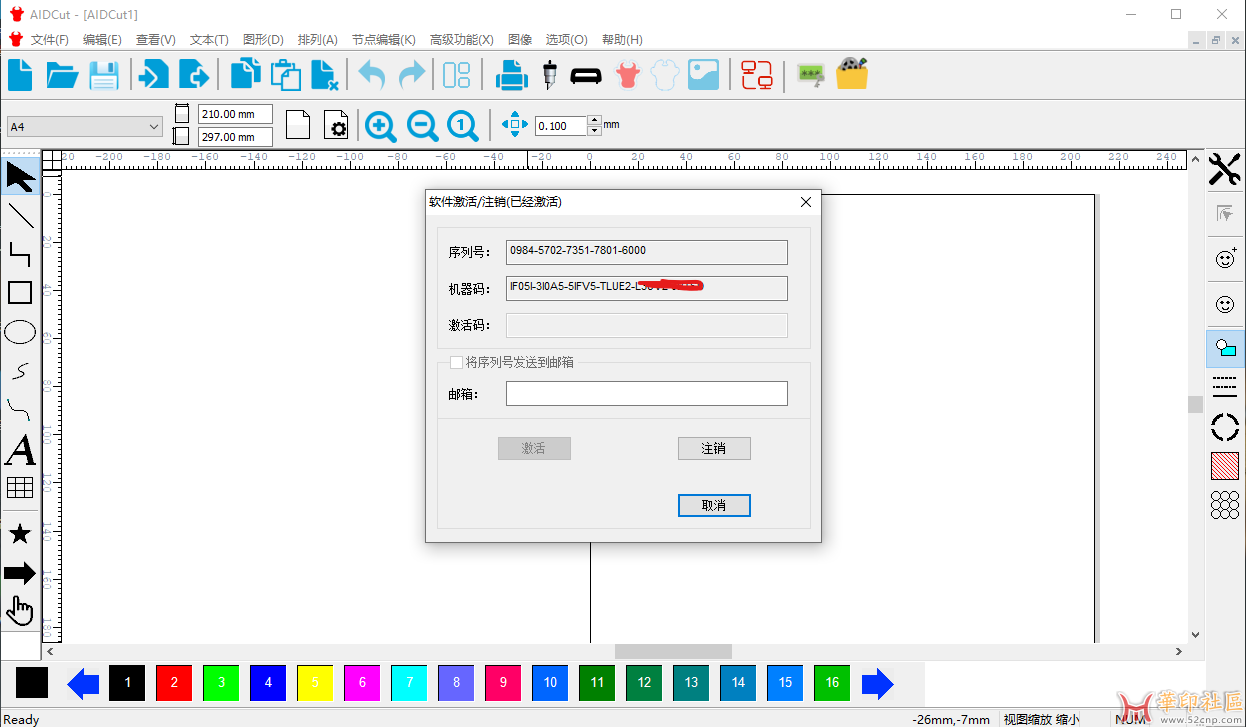Redo the last action
The height and width of the screenshot is (727, 1246).
pyautogui.click(x=412, y=75)
